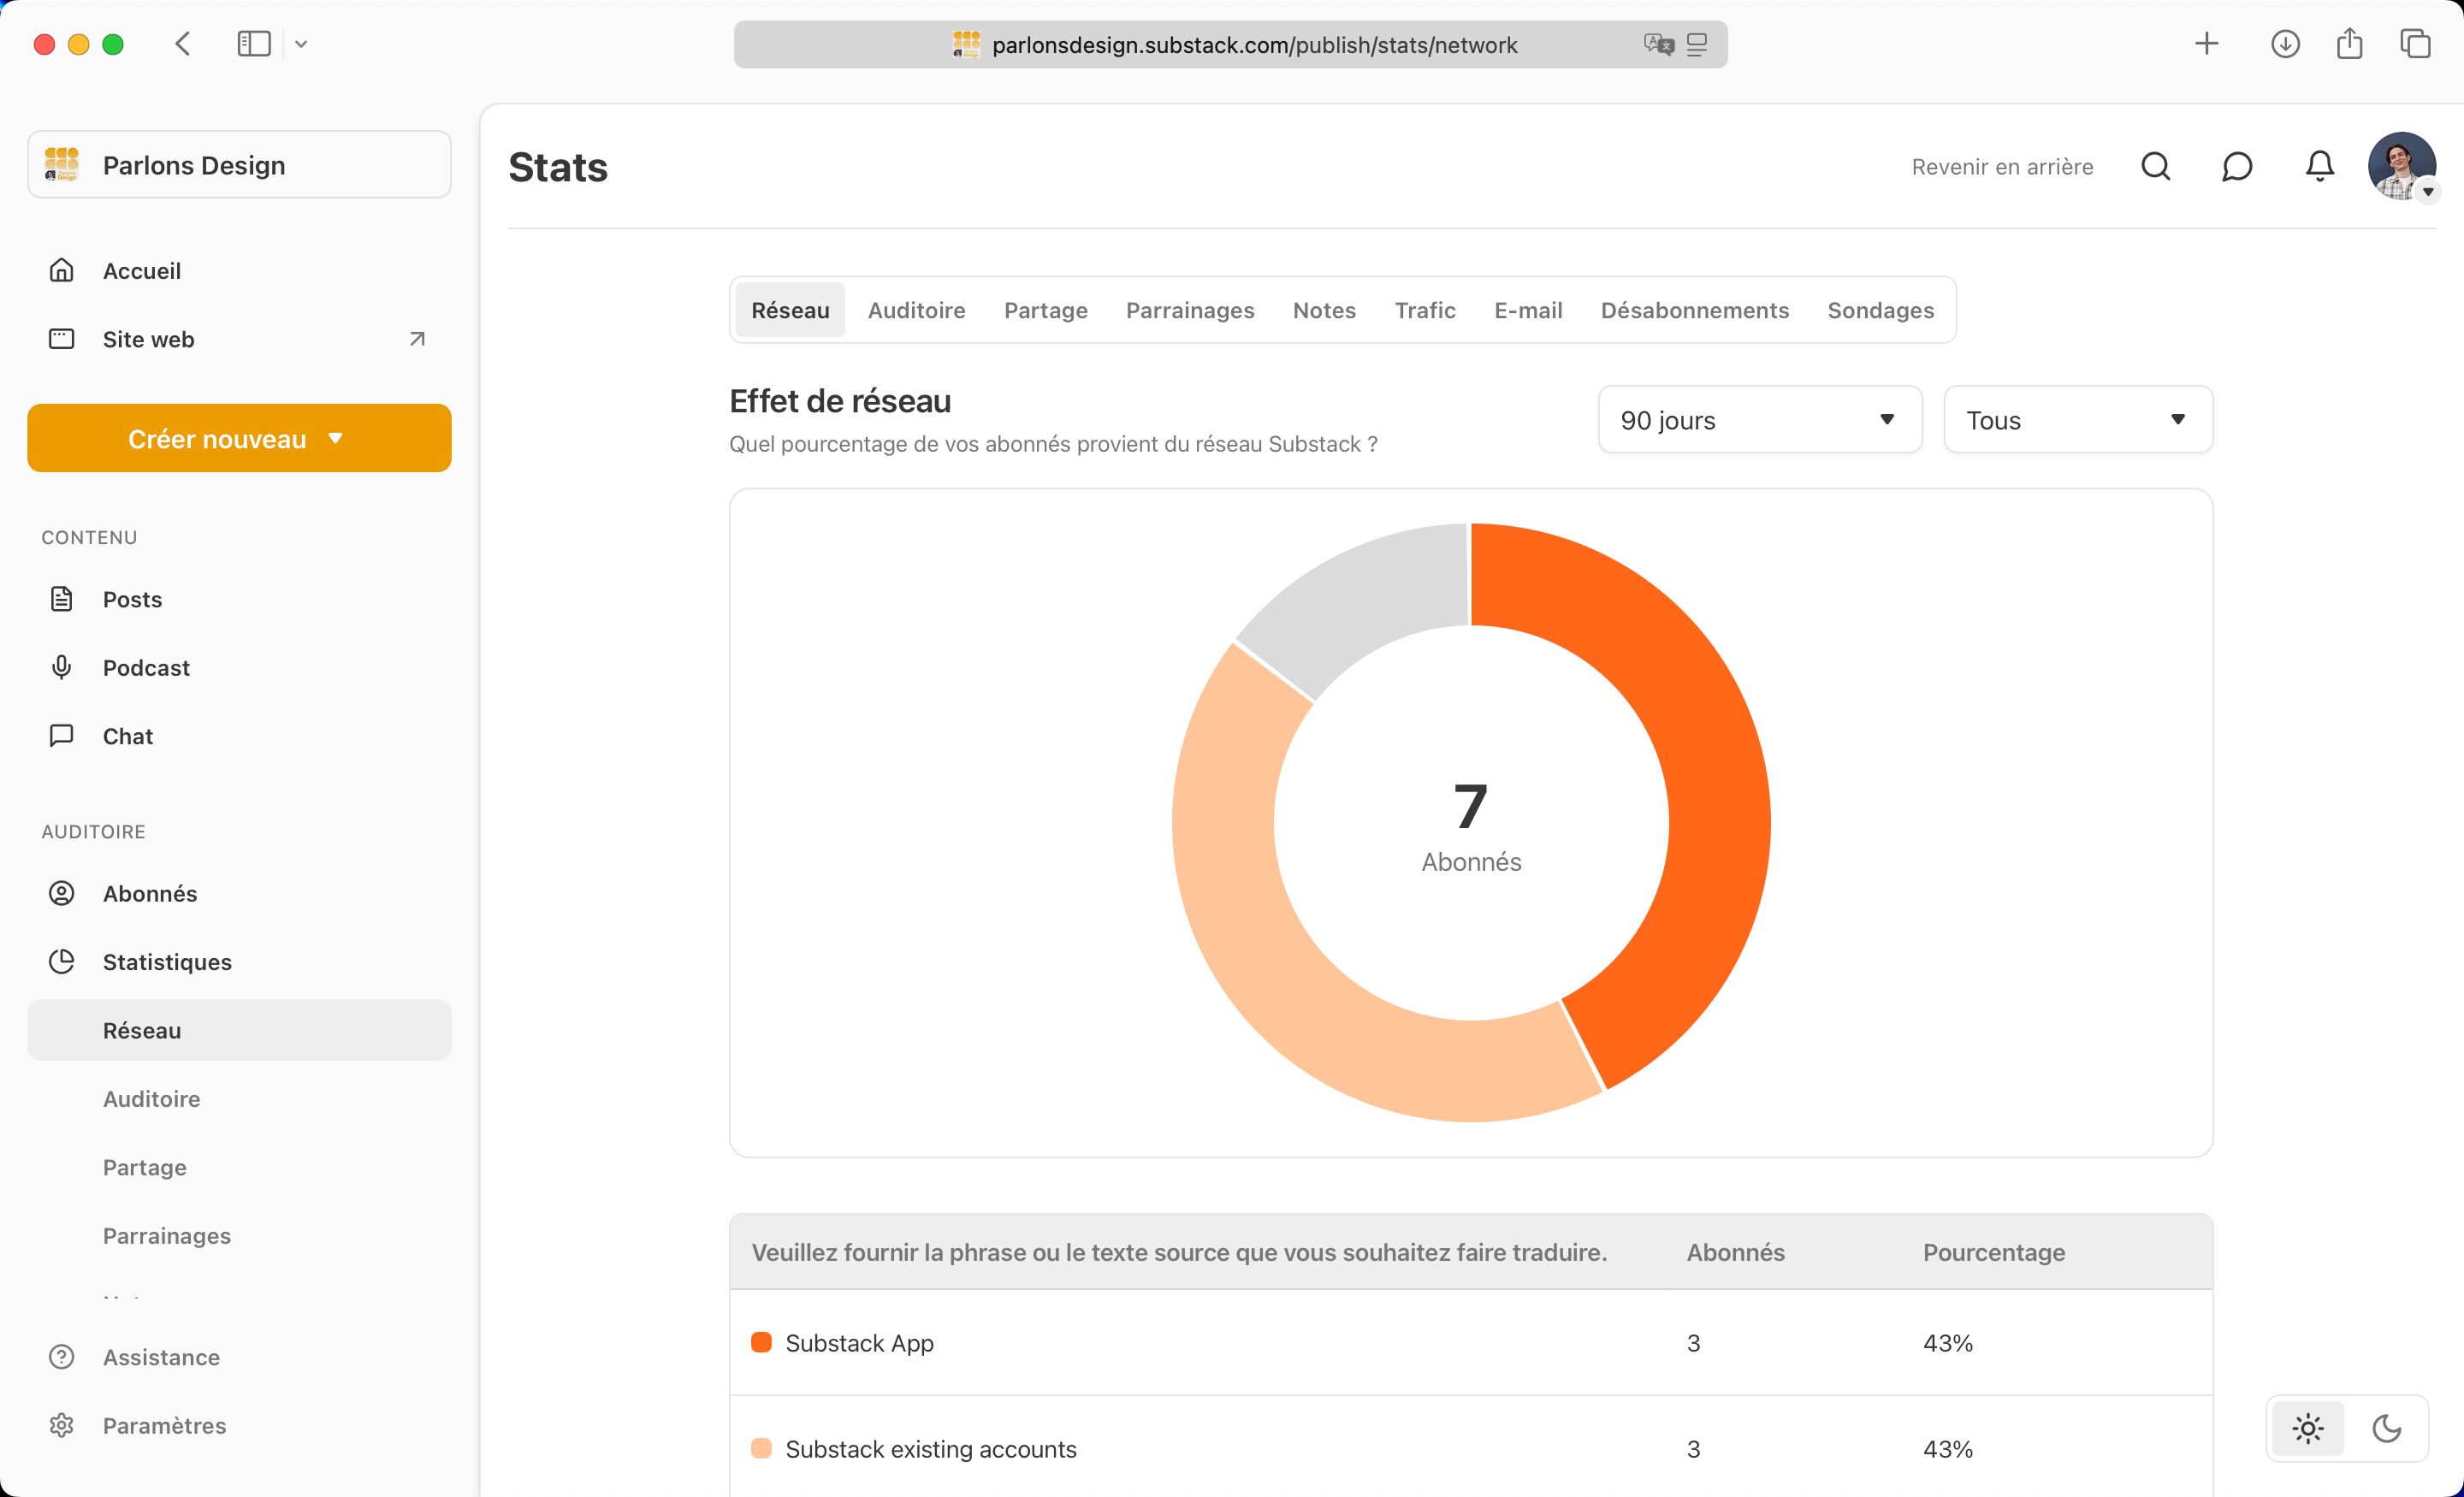
Task: Switch to the Parrainages tab
Action: pos(1190,310)
